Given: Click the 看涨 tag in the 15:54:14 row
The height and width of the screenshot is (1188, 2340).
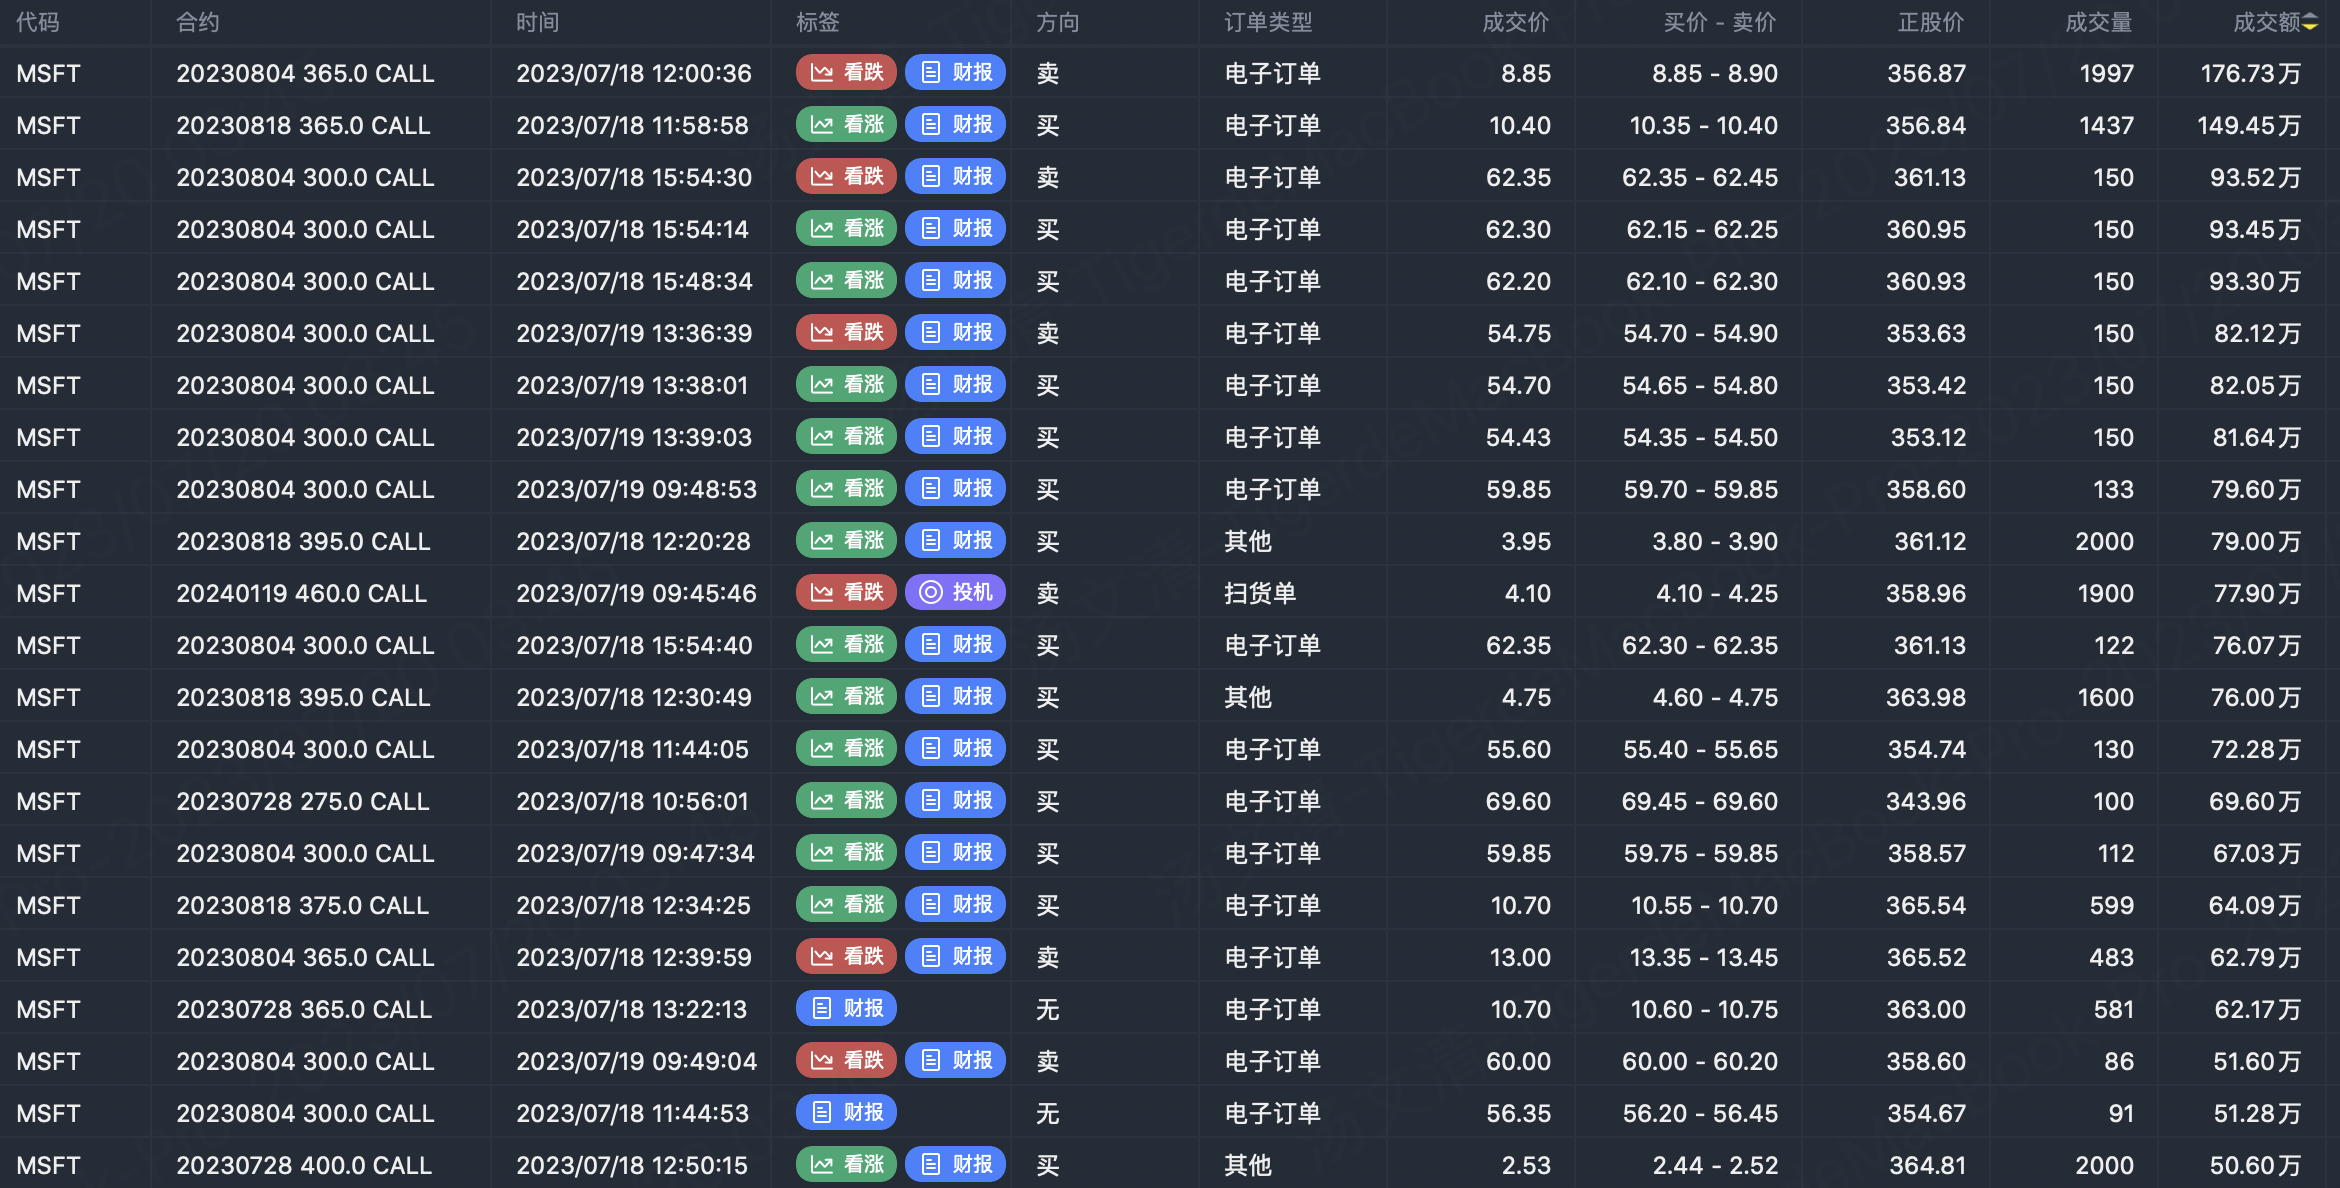Looking at the screenshot, I should tap(846, 228).
